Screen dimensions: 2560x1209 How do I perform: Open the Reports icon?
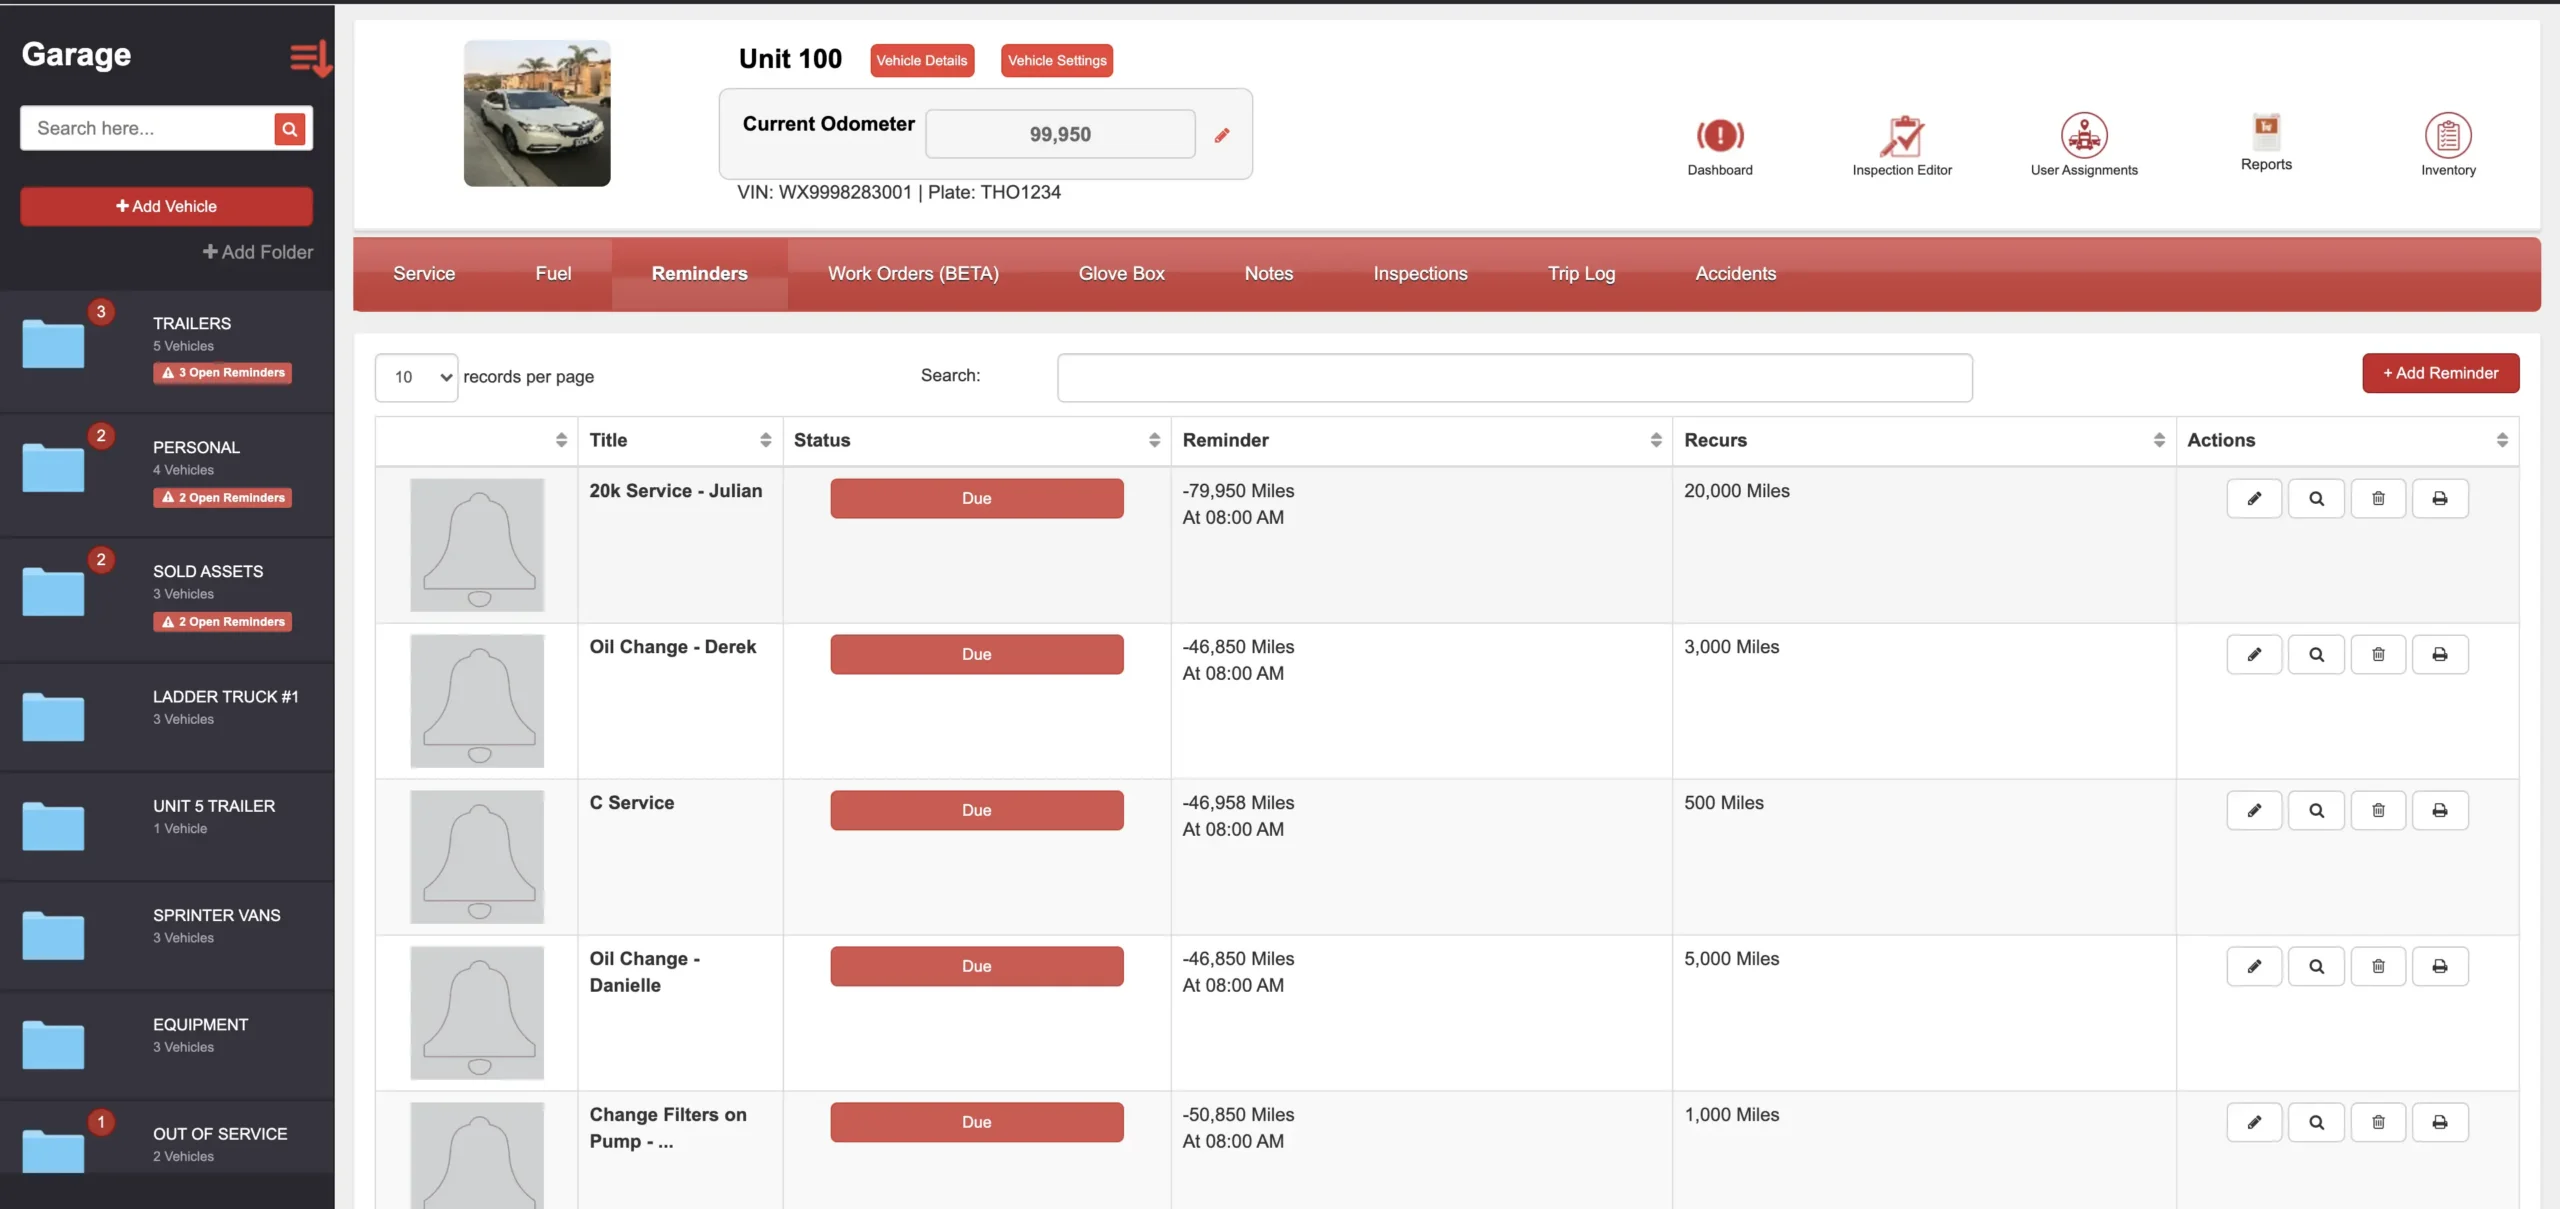click(x=2265, y=131)
